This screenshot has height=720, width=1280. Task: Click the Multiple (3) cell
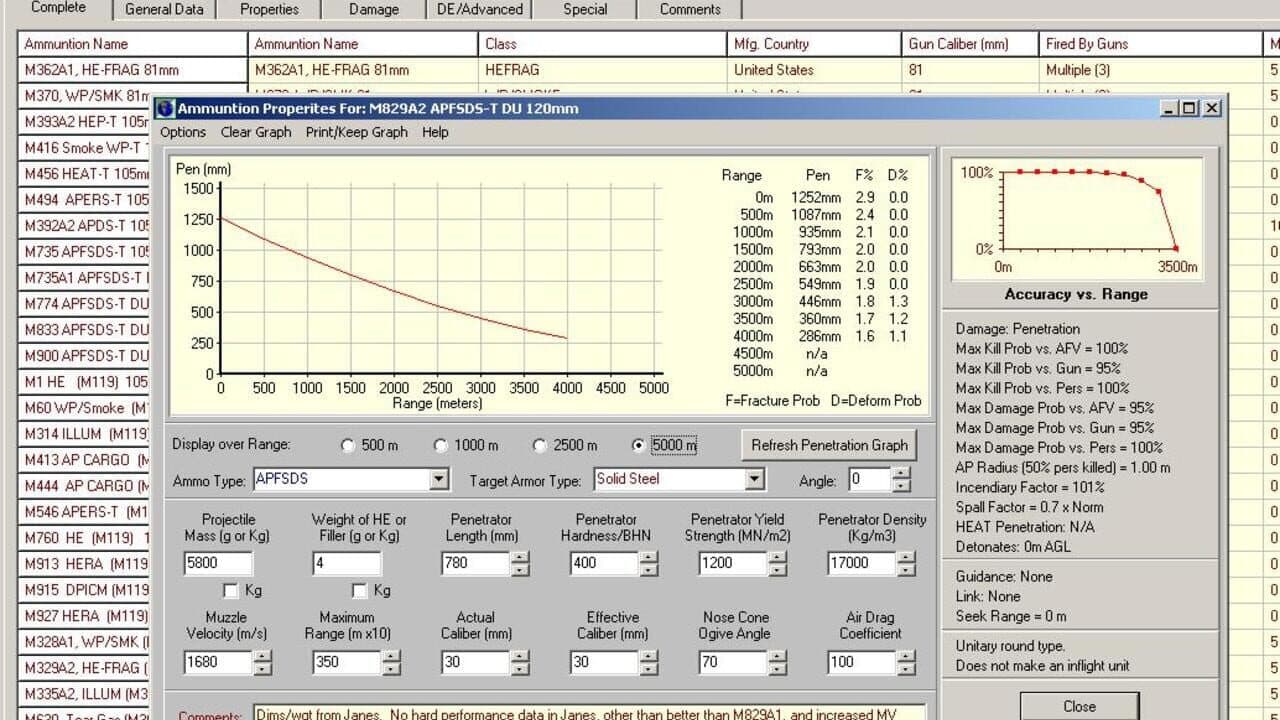tap(1151, 70)
